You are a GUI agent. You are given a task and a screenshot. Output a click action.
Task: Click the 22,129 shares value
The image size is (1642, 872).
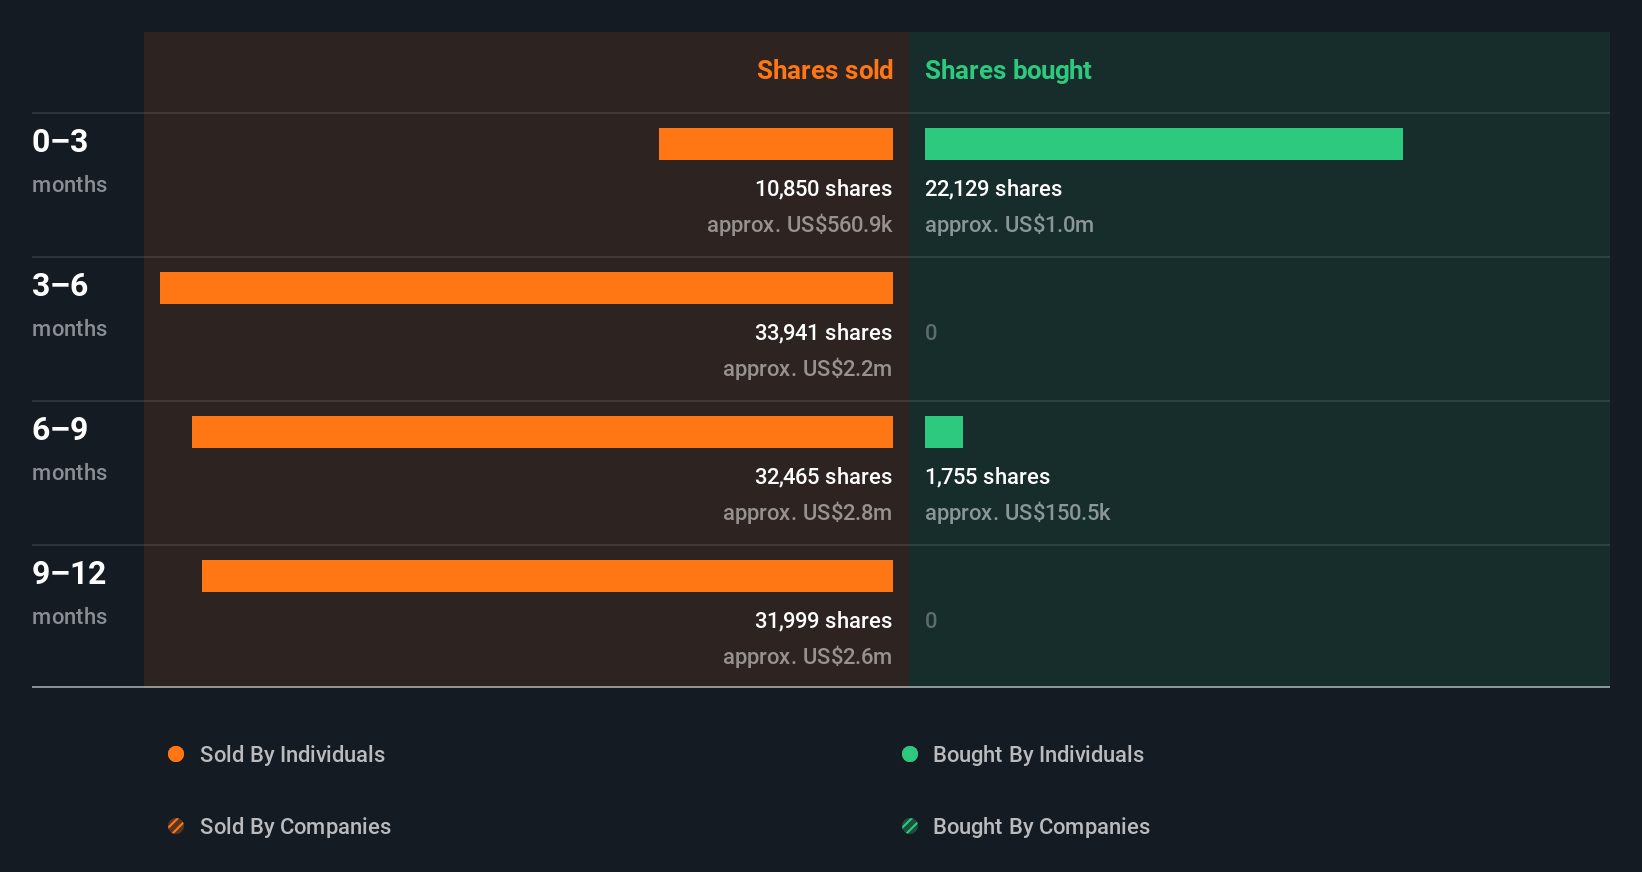(993, 189)
